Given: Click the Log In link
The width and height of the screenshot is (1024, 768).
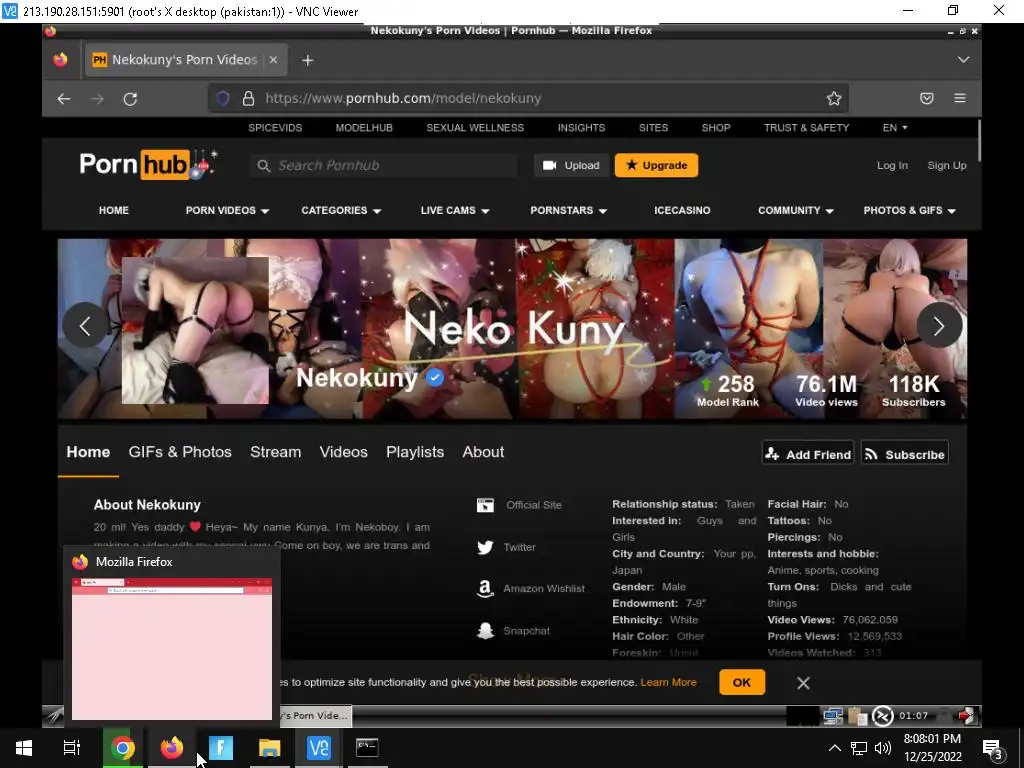Looking at the screenshot, I should (x=892, y=165).
